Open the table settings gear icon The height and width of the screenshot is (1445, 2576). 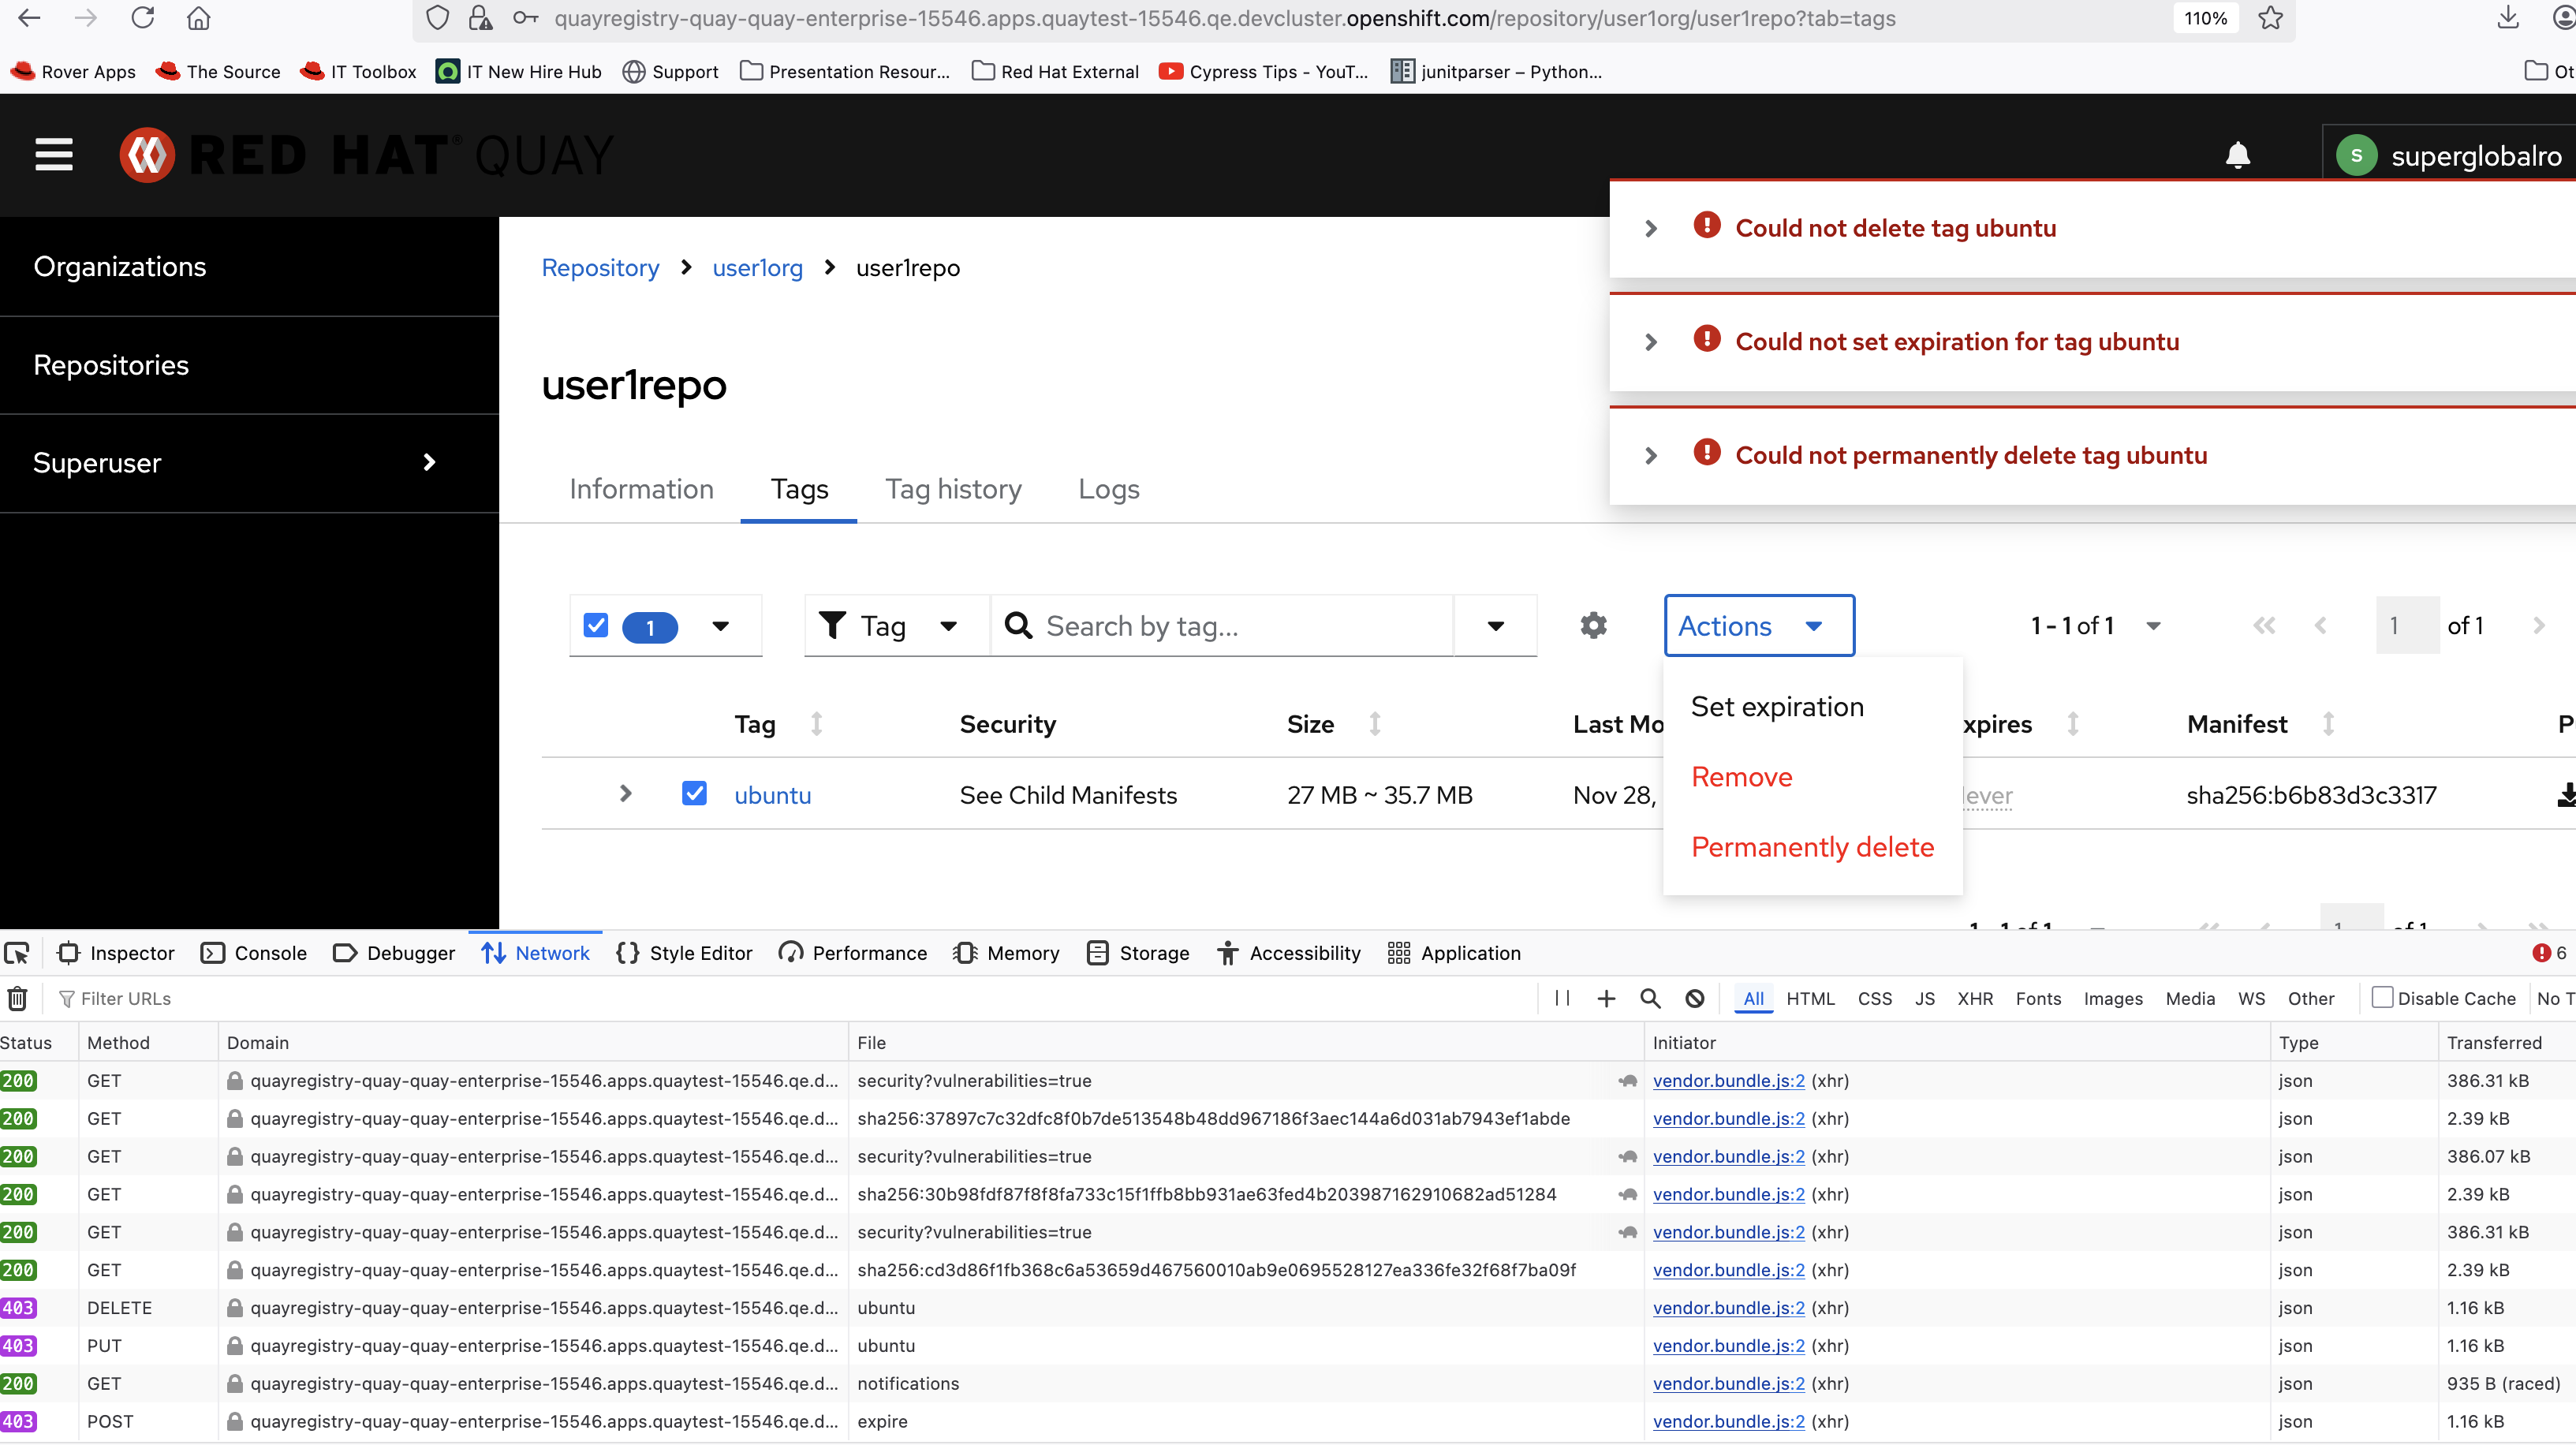(1593, 626)
